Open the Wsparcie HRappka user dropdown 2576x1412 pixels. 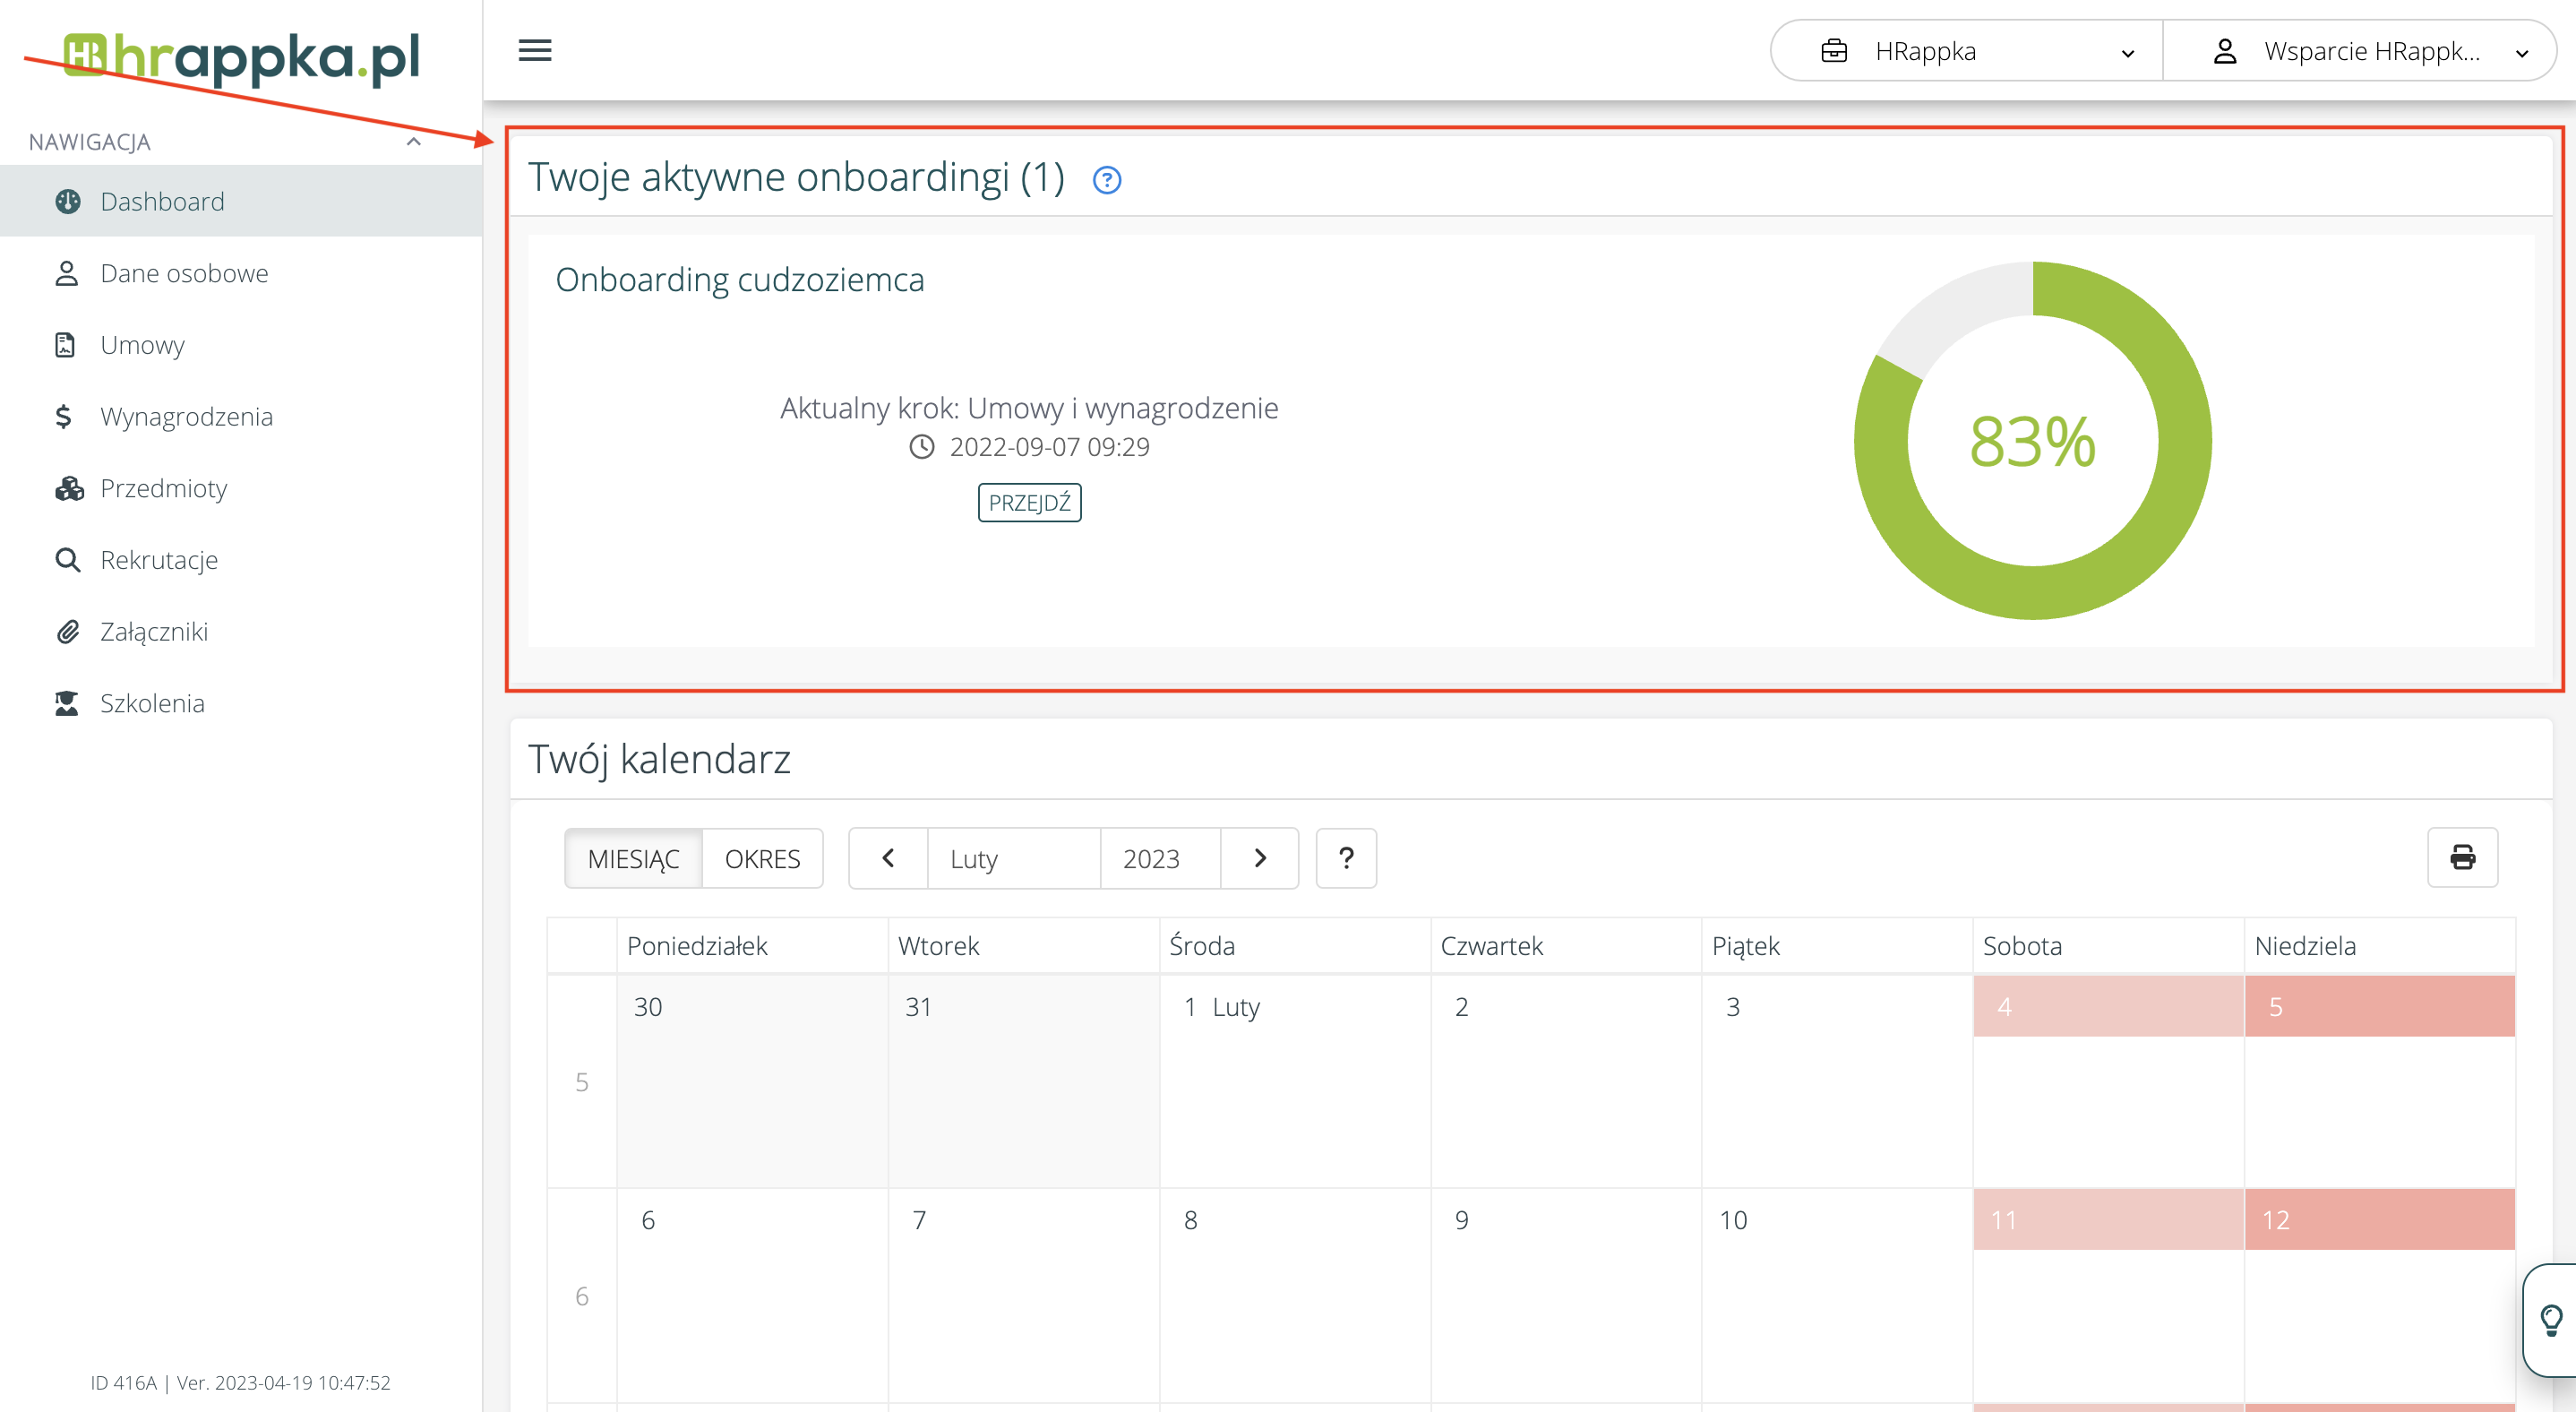2360,51
